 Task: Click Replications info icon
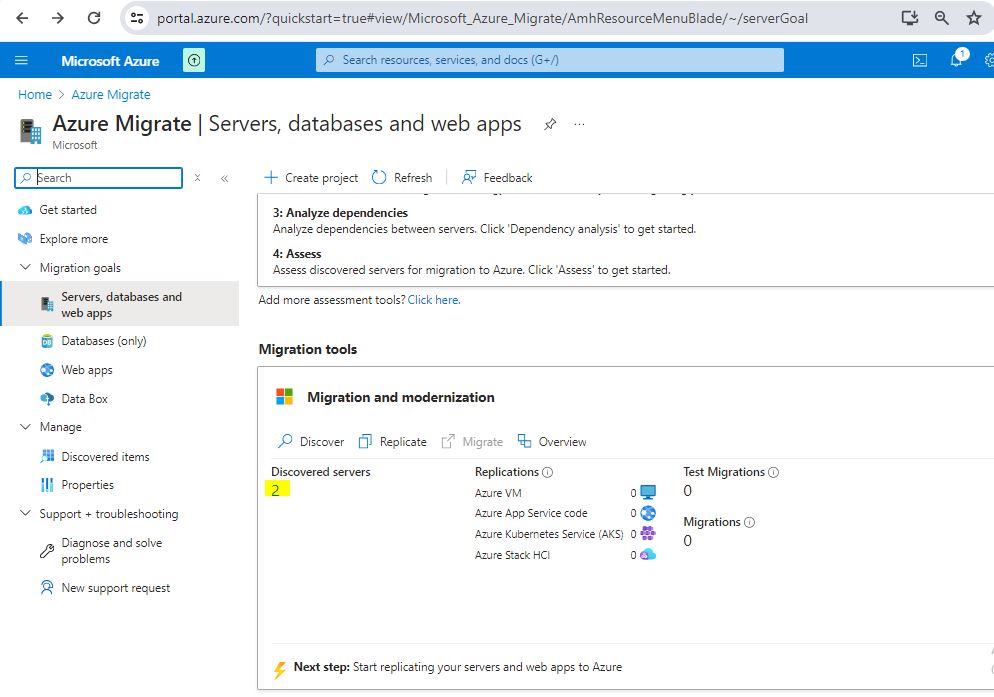[x=548, y=472]
